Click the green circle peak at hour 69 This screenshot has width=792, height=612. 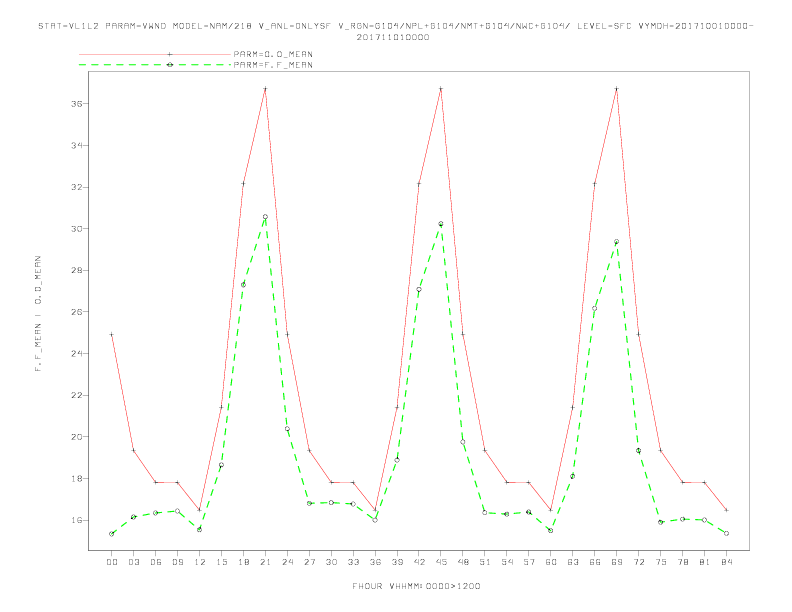617,242
